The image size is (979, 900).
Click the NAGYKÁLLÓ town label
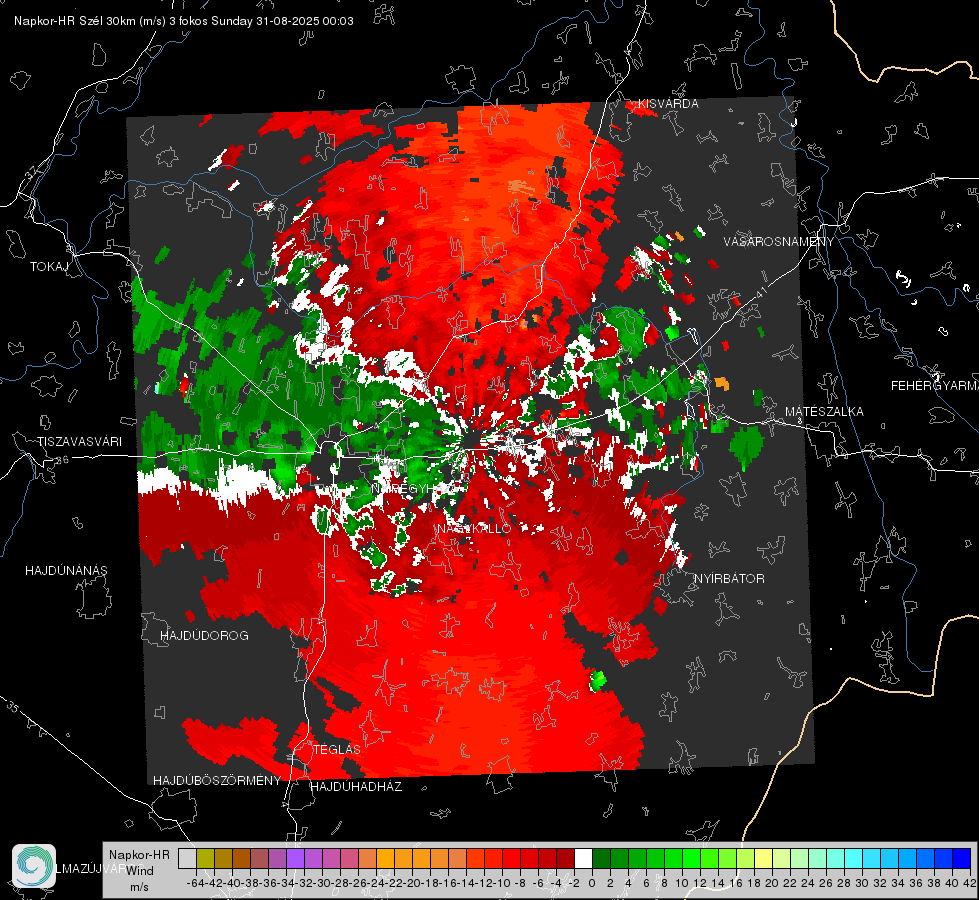click(x=474, y=529)
